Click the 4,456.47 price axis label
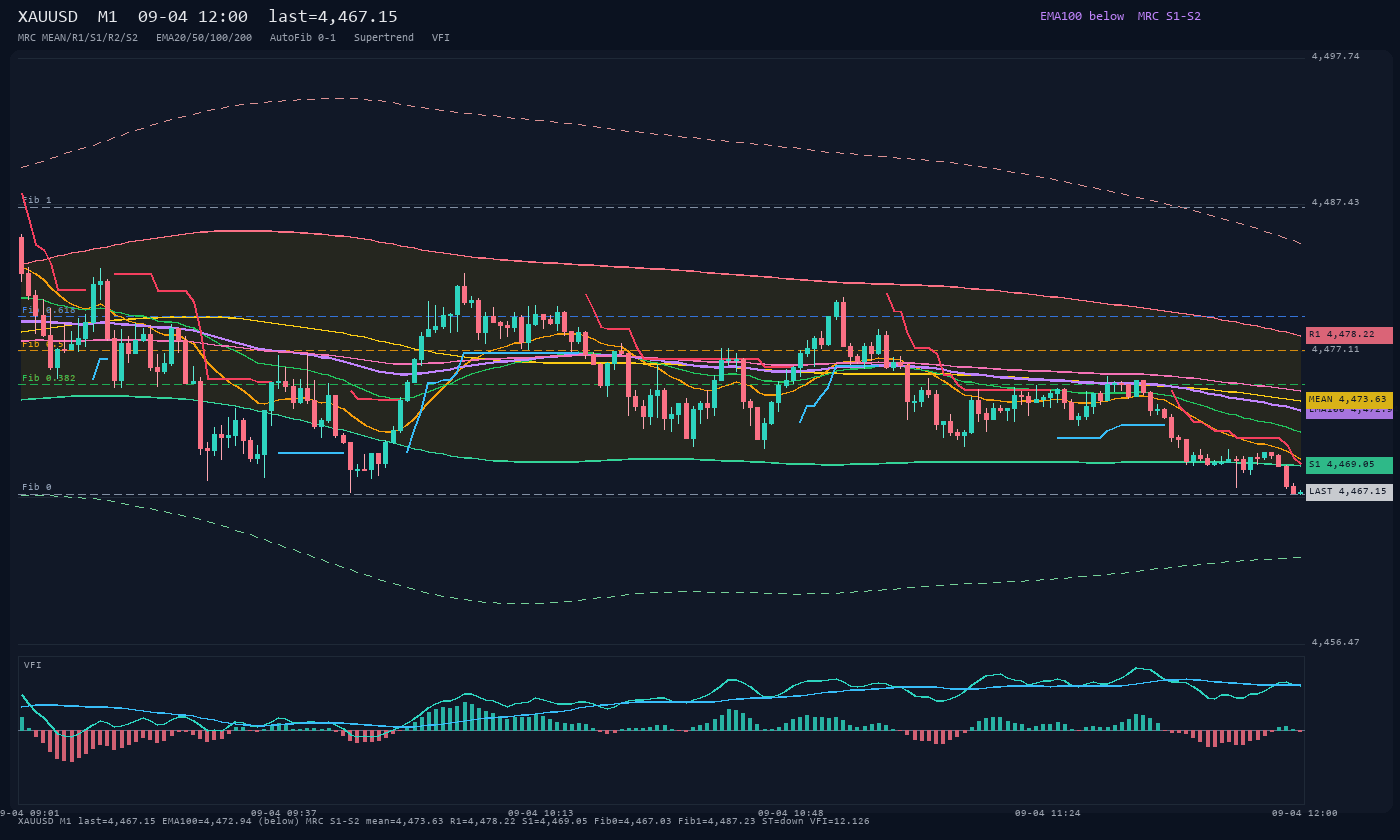This screenshot has width=1400, height=840. (1336, 642)
